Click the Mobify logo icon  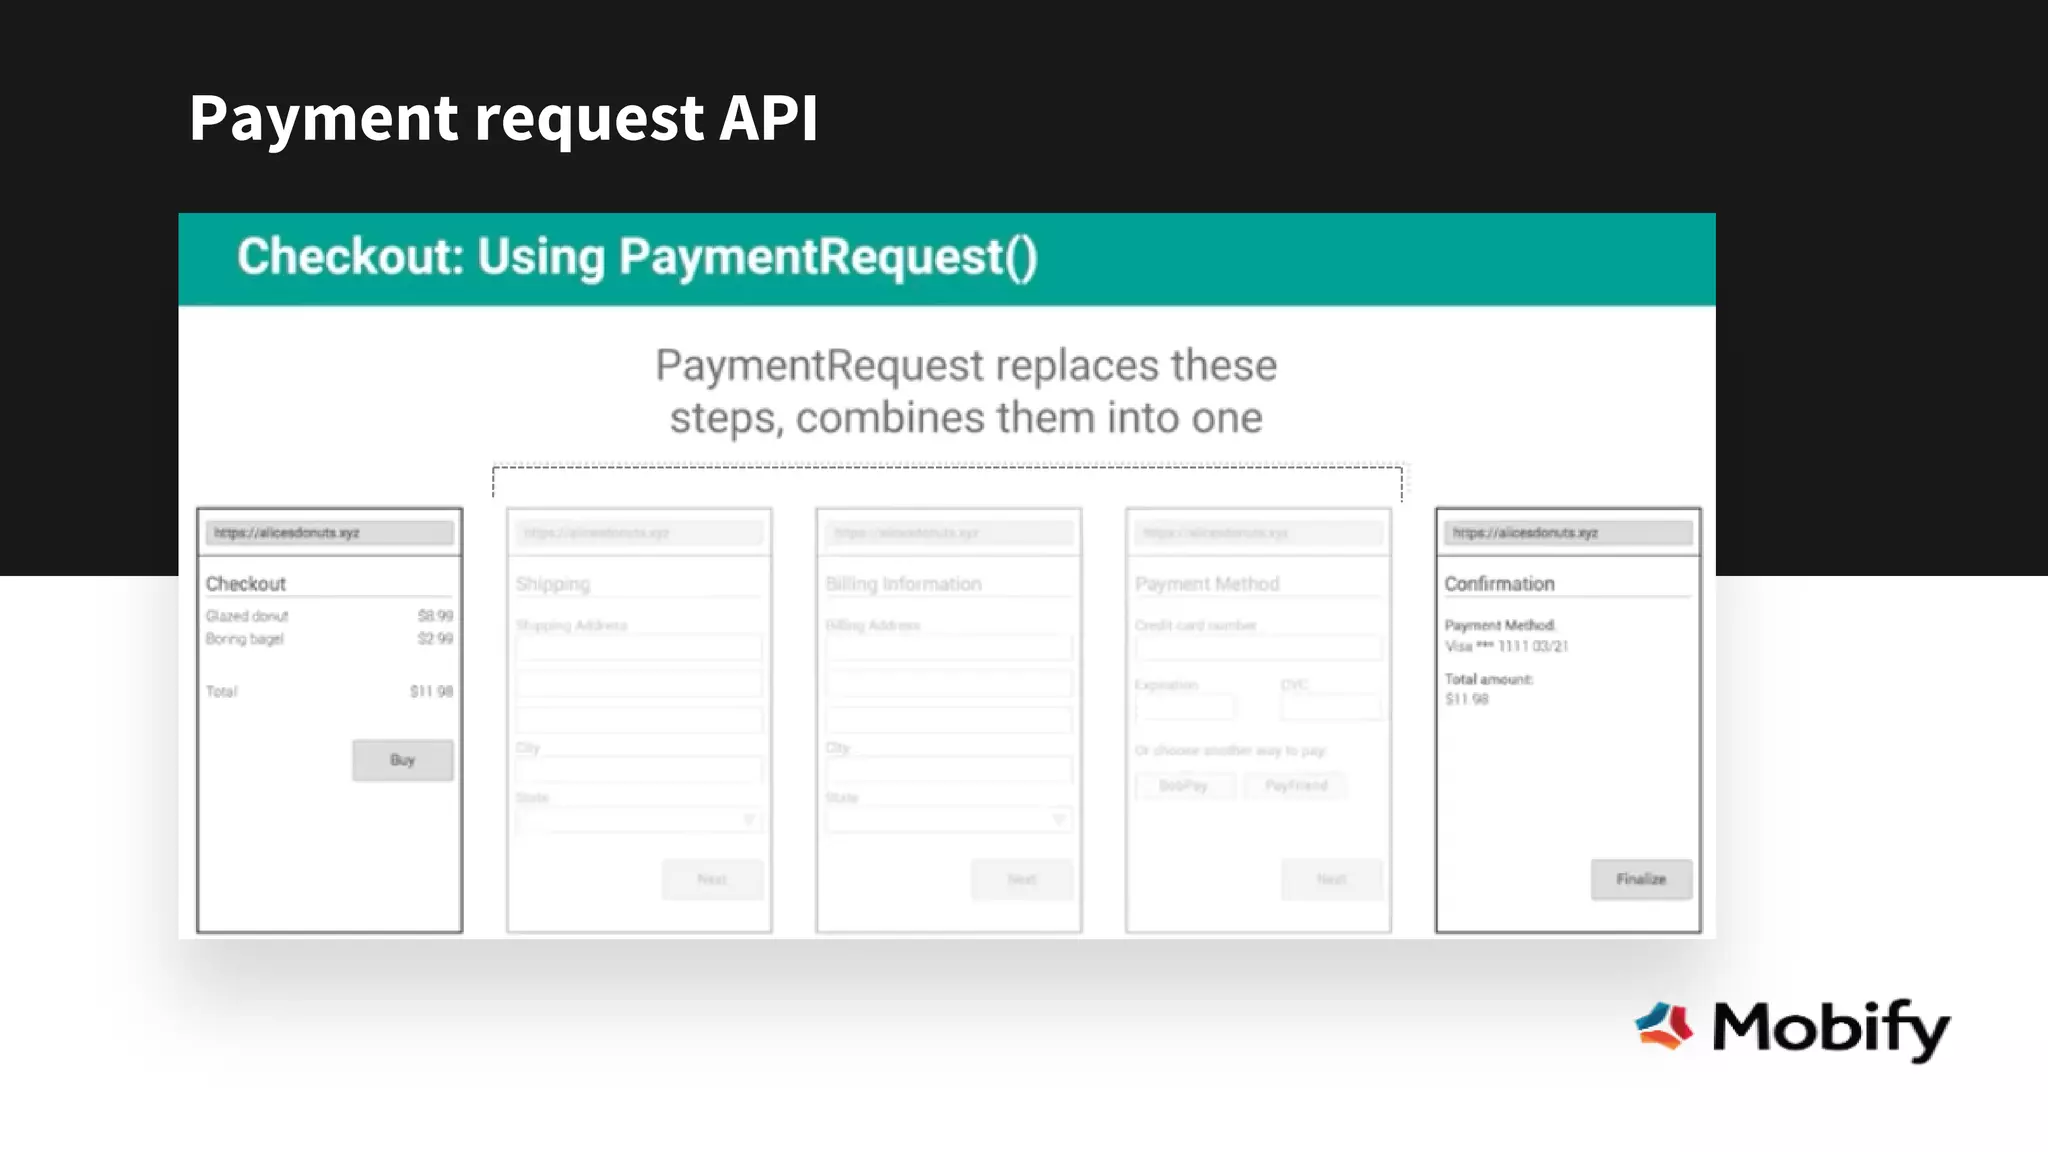pos(1664,1026)
